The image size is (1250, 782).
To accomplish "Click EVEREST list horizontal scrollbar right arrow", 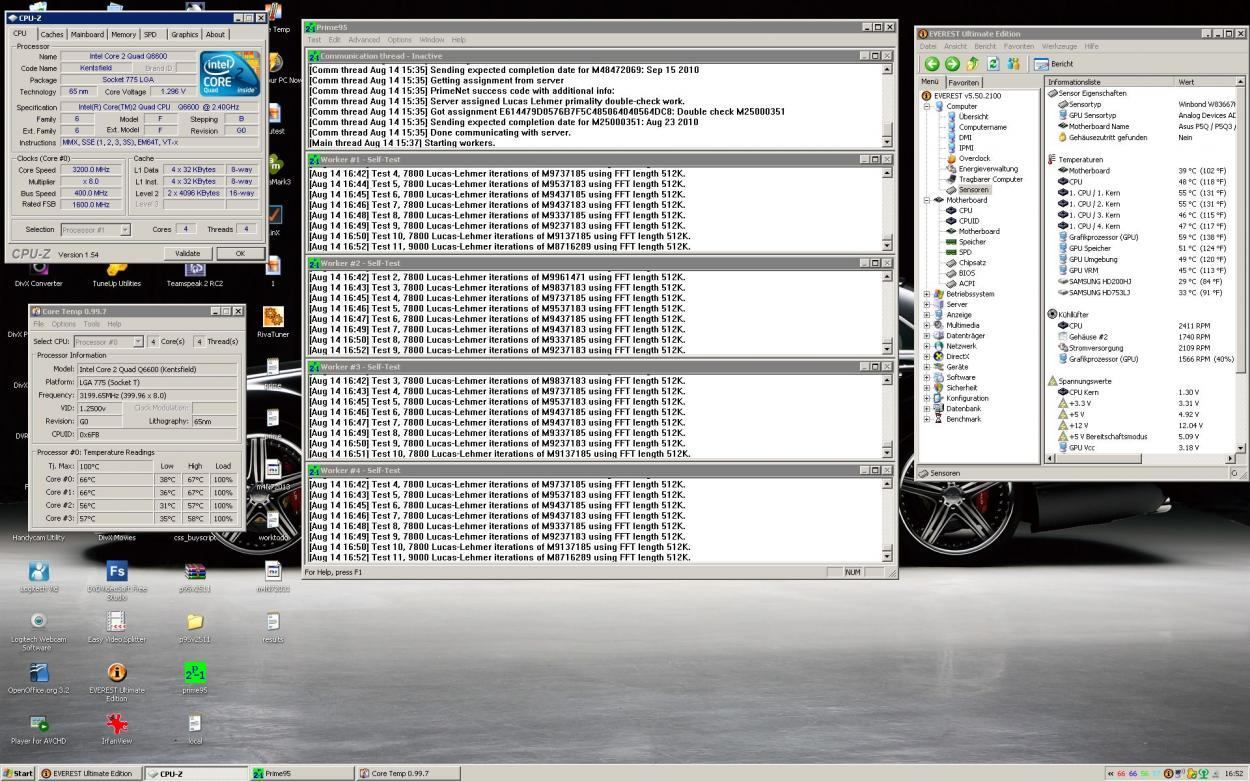I will click(x=1231, y=458).
